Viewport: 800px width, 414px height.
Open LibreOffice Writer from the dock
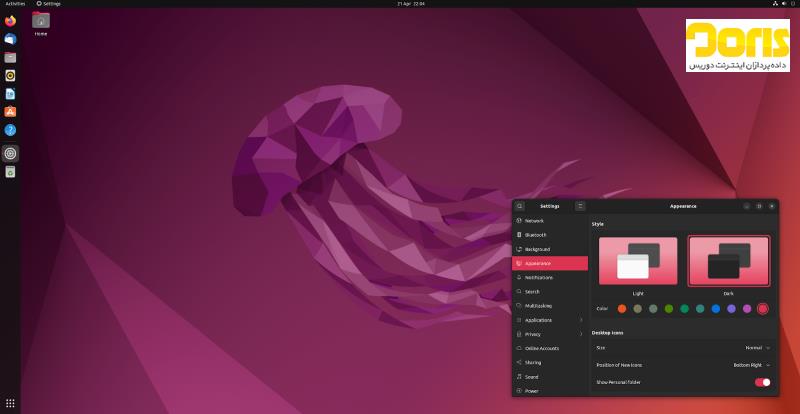point(10,94)
